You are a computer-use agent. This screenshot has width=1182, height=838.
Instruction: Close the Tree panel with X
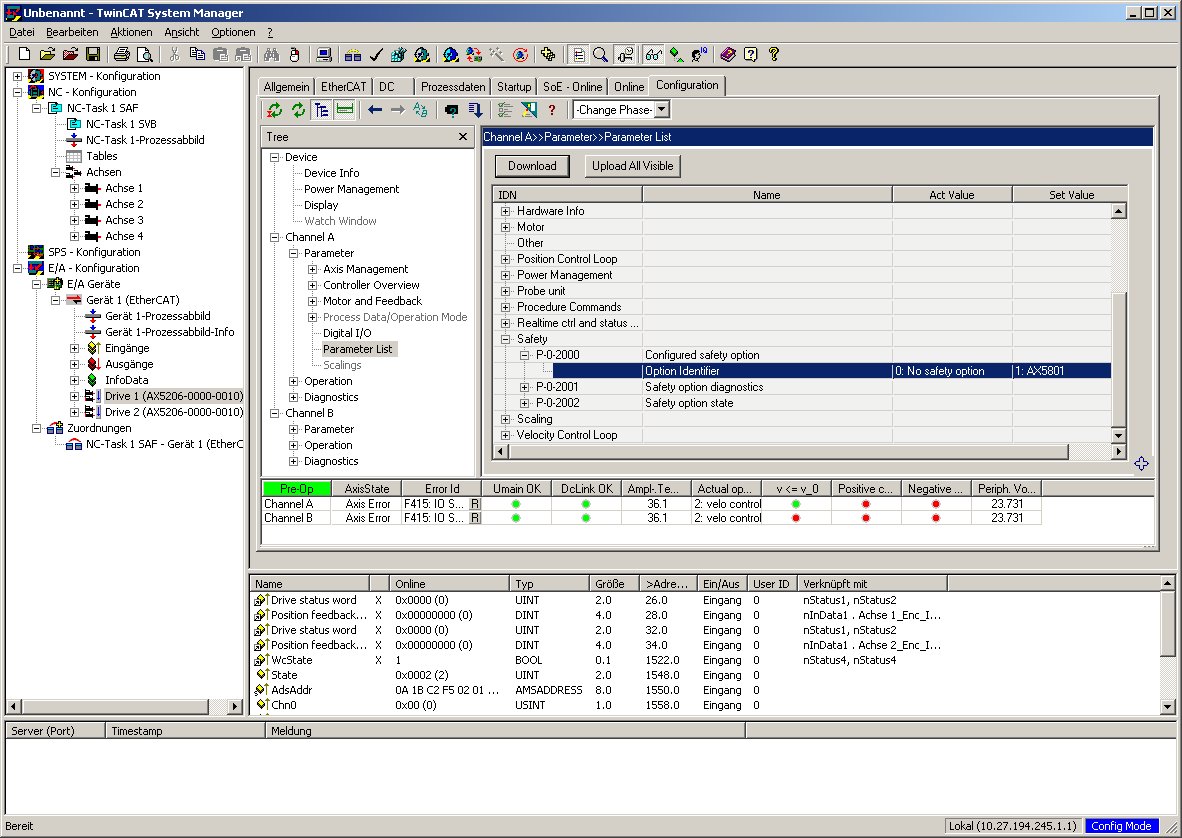click(x=463, y=136)
